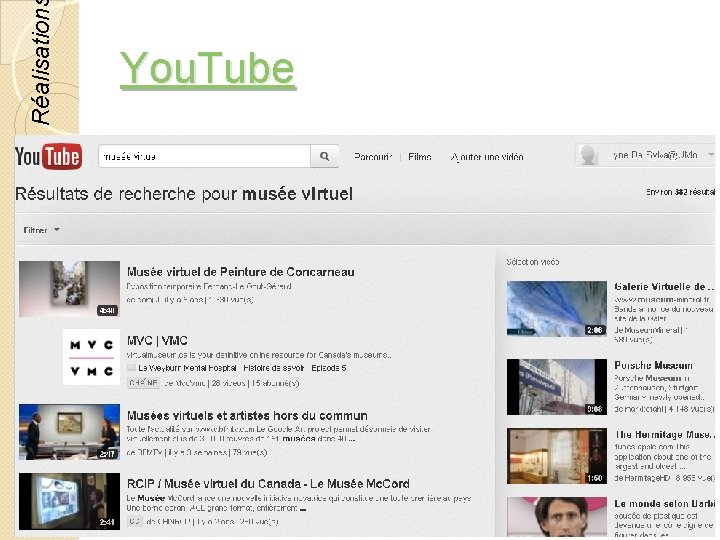Screen dimensions: 720x540
Task: Click the Environ résultats count text
Action: click(681, 192)
